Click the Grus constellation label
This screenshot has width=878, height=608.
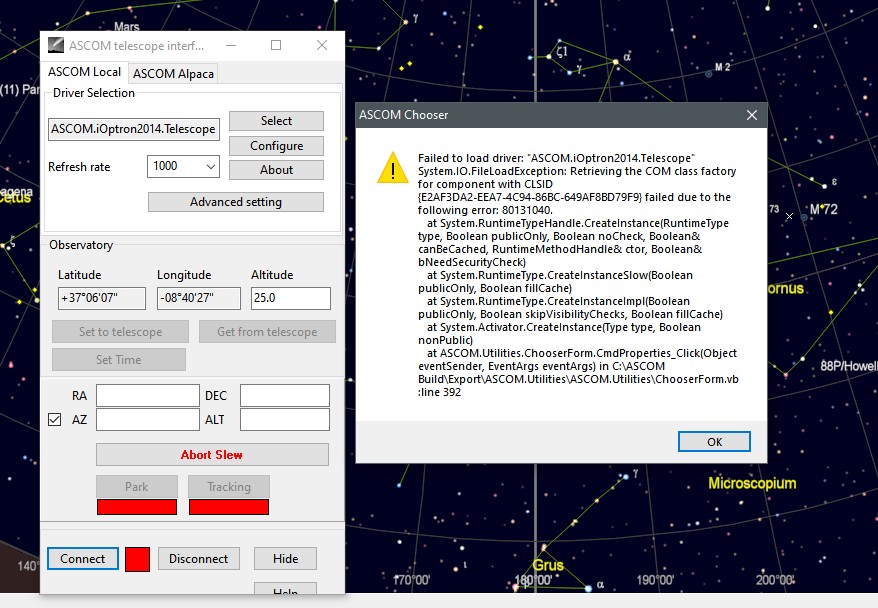[548, 565]
